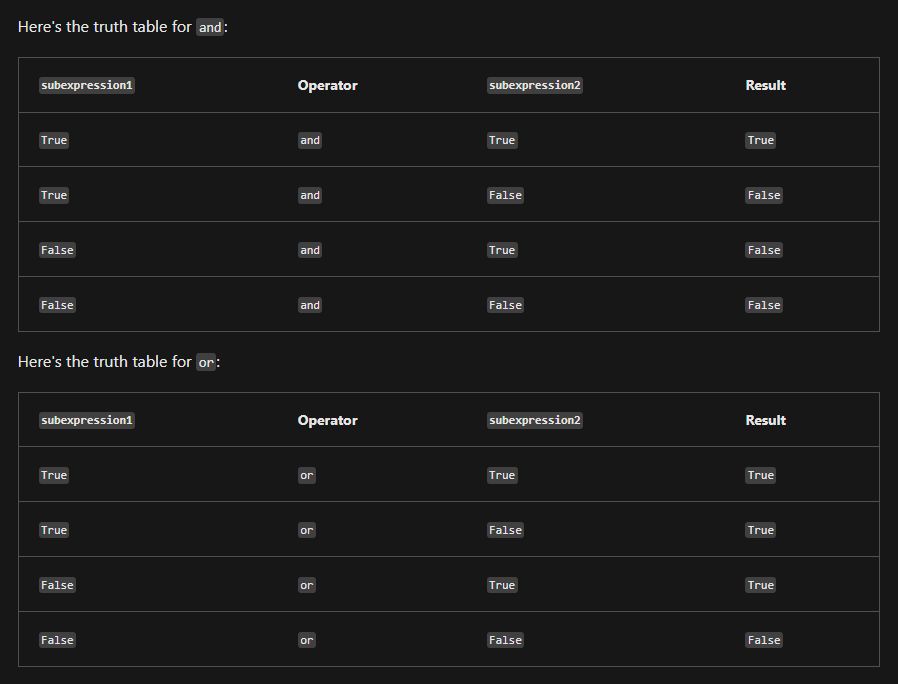Click True subexpression2 in False and True row
The image size is (898, 684).
(502, 250)
